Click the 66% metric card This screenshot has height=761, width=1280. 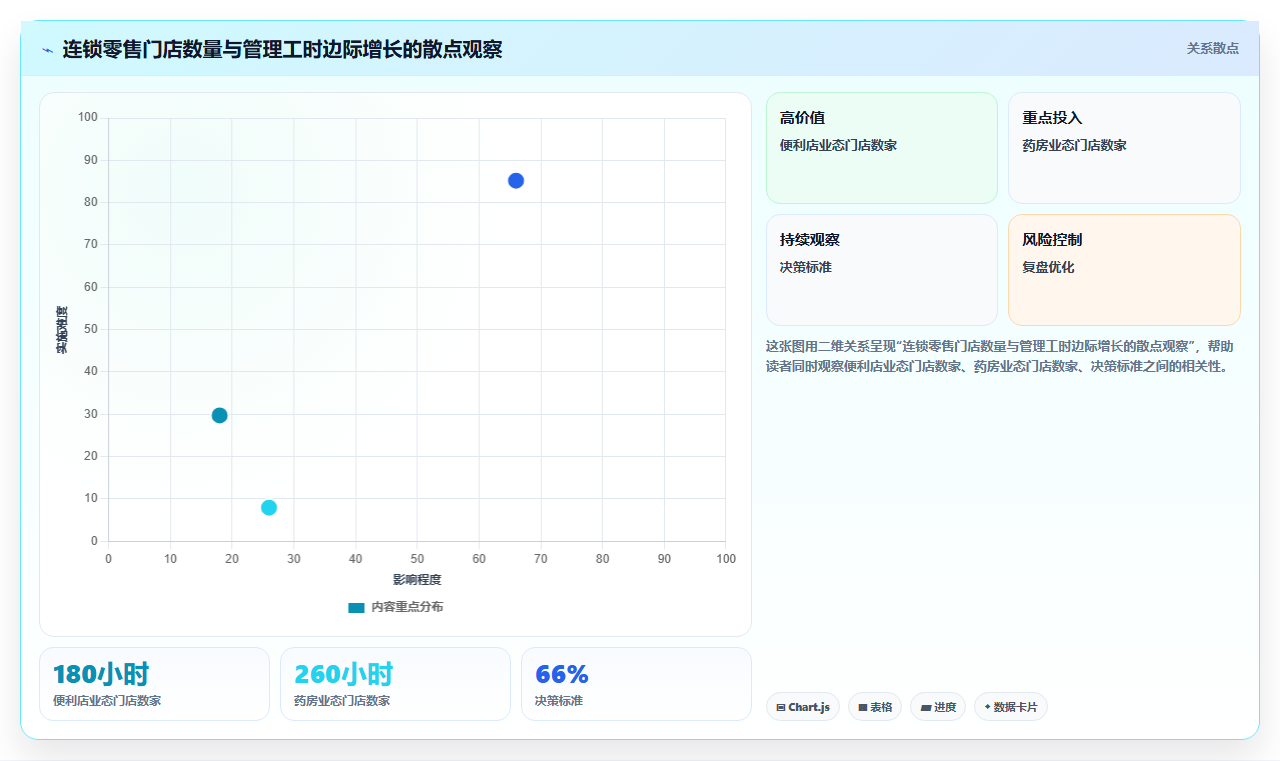(x=636, y=684)
